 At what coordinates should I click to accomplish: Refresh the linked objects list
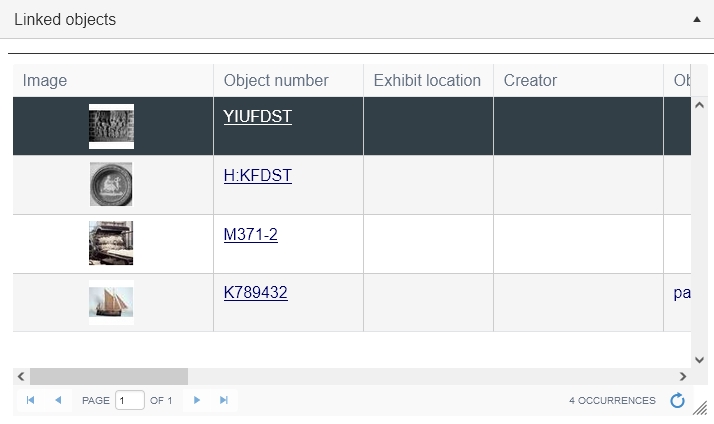(x=677, y=400)
